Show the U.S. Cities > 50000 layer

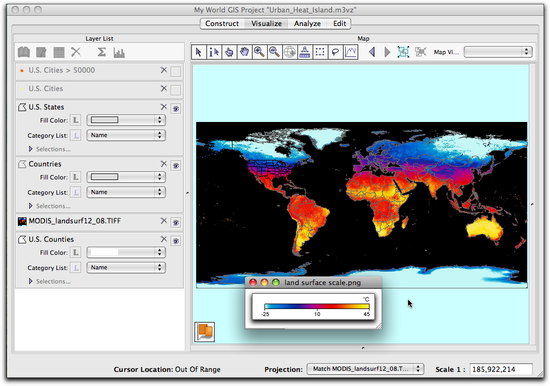176,72
